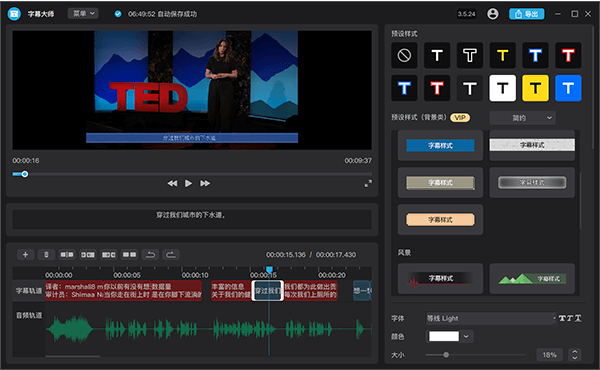This screenshot has height=370, width=600.
Task: Click the VIP badge
Action: pos(460,117)
